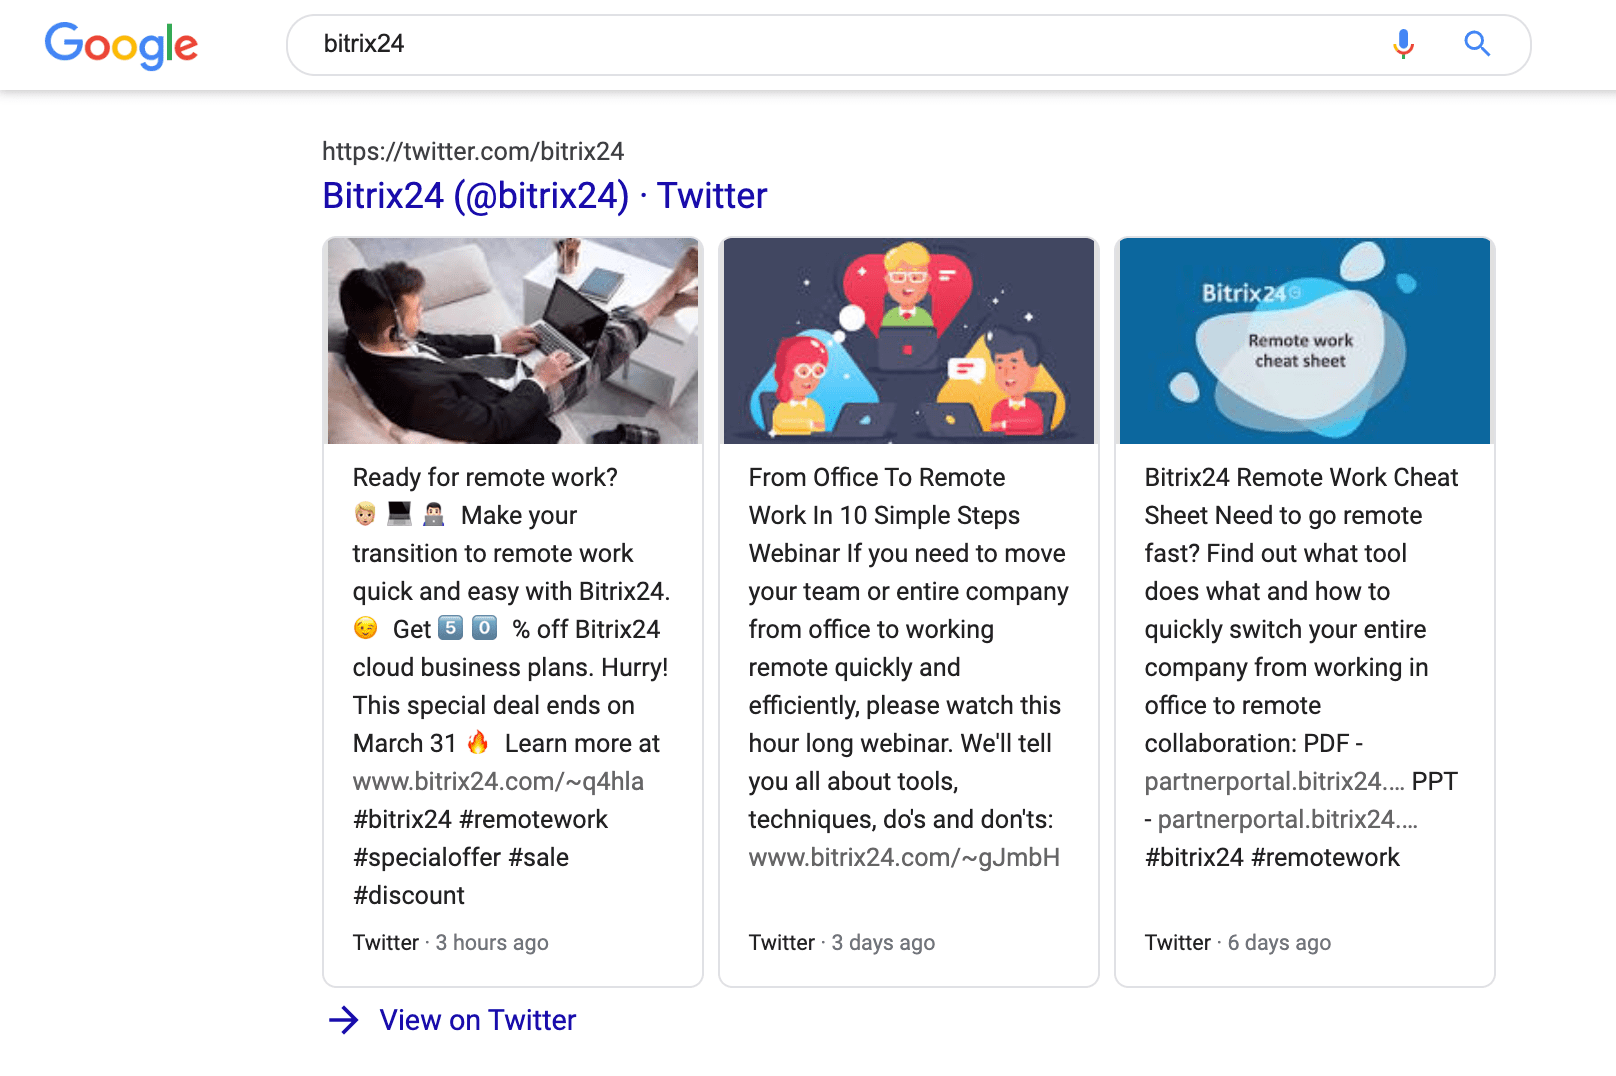Click the keycap 5 emoji
Image resolution: width=1616 pixels, height=1076 pixels.
(451, 628)
